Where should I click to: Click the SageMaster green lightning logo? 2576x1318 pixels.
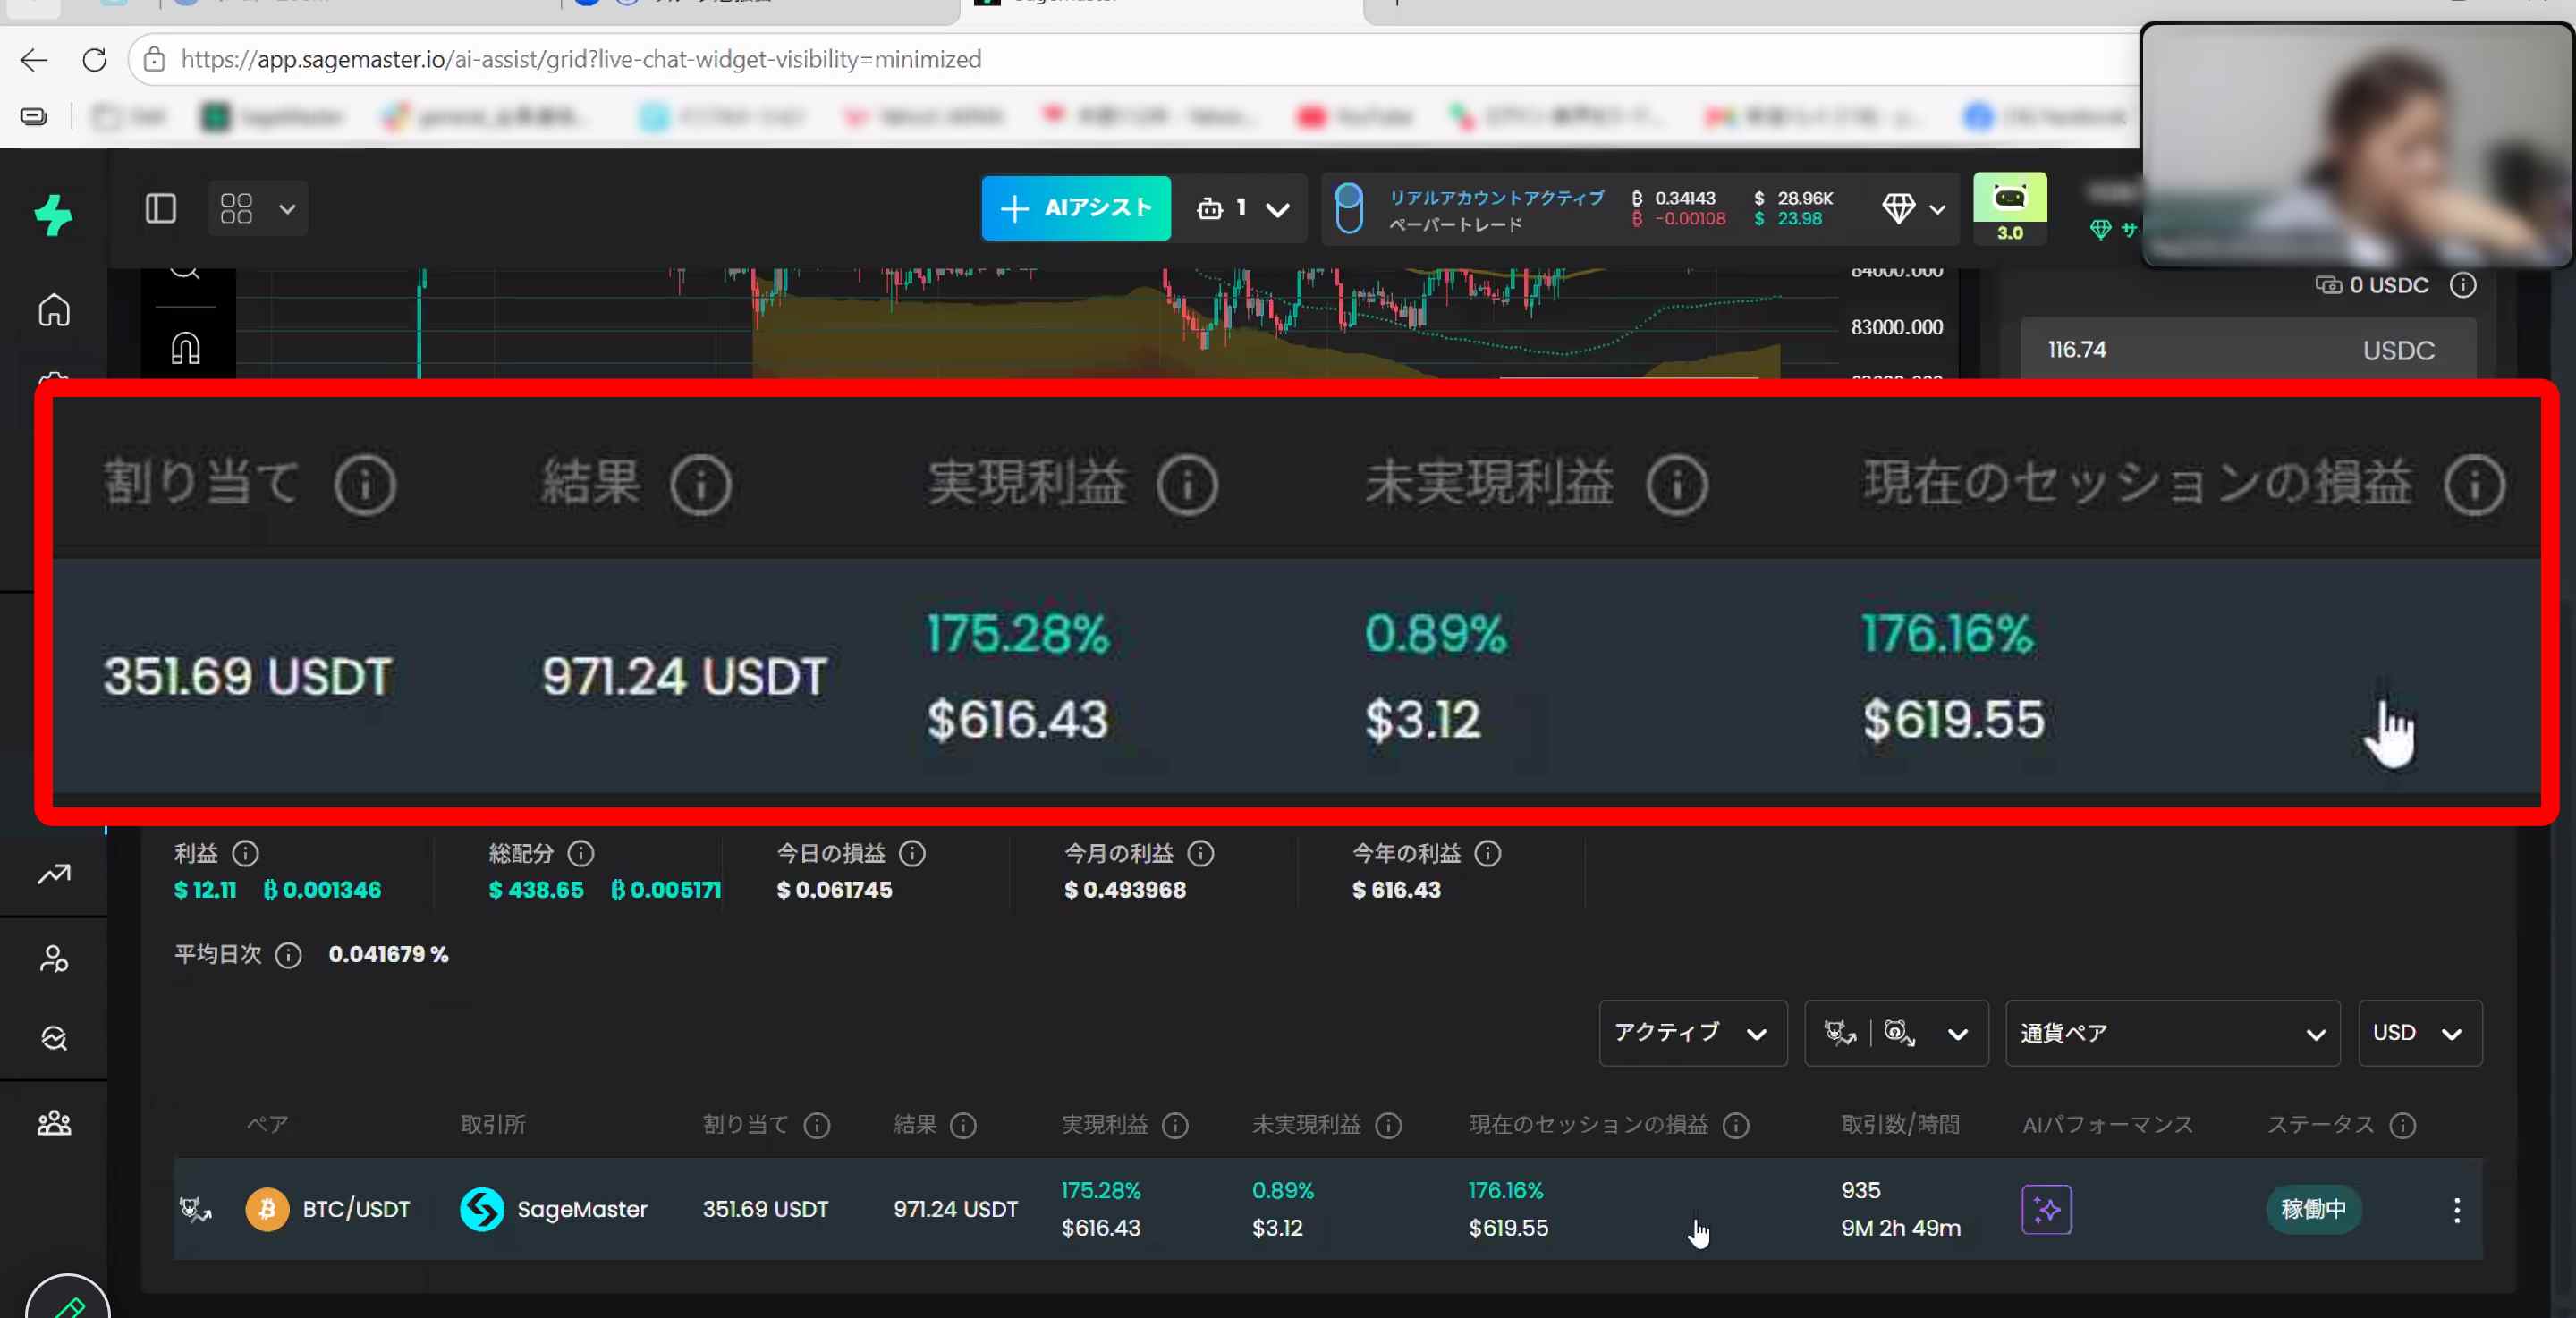click(x=53, y=215)
